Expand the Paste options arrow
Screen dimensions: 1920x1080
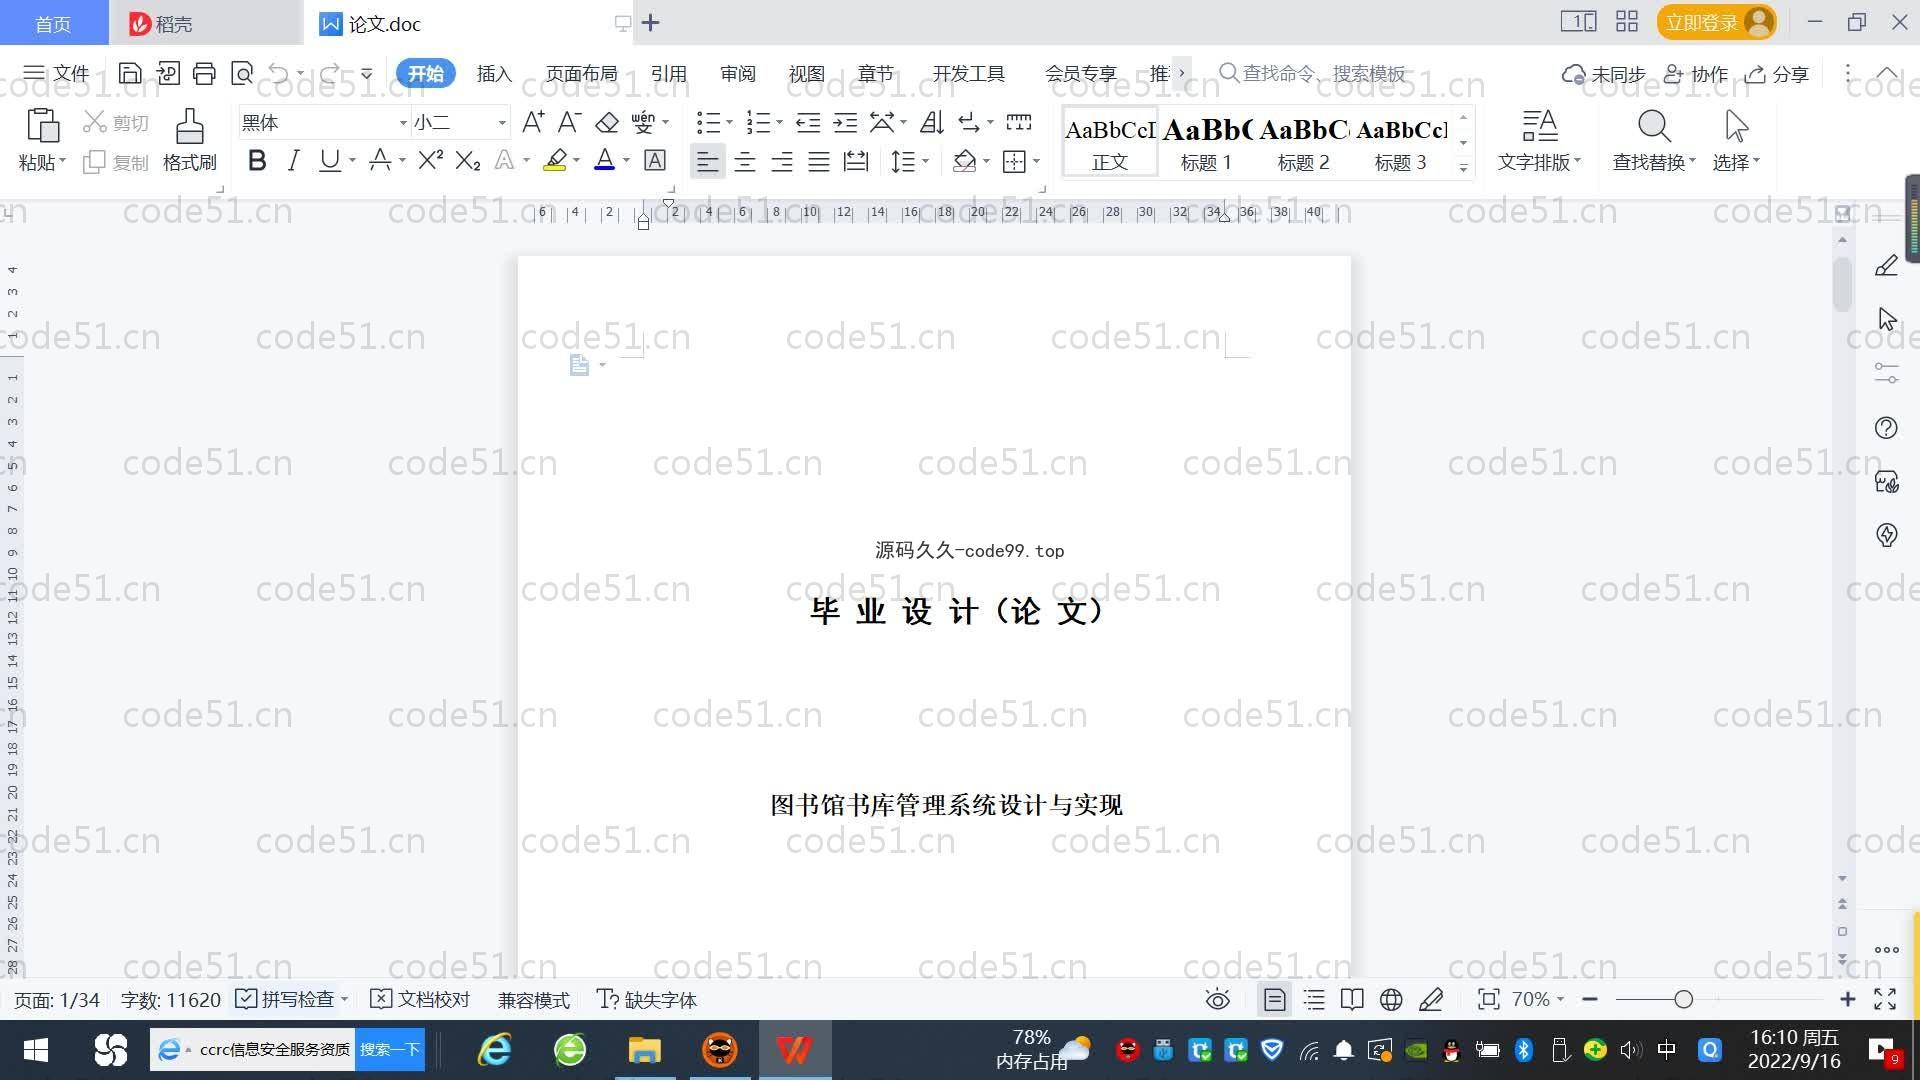tap(62, 161)
